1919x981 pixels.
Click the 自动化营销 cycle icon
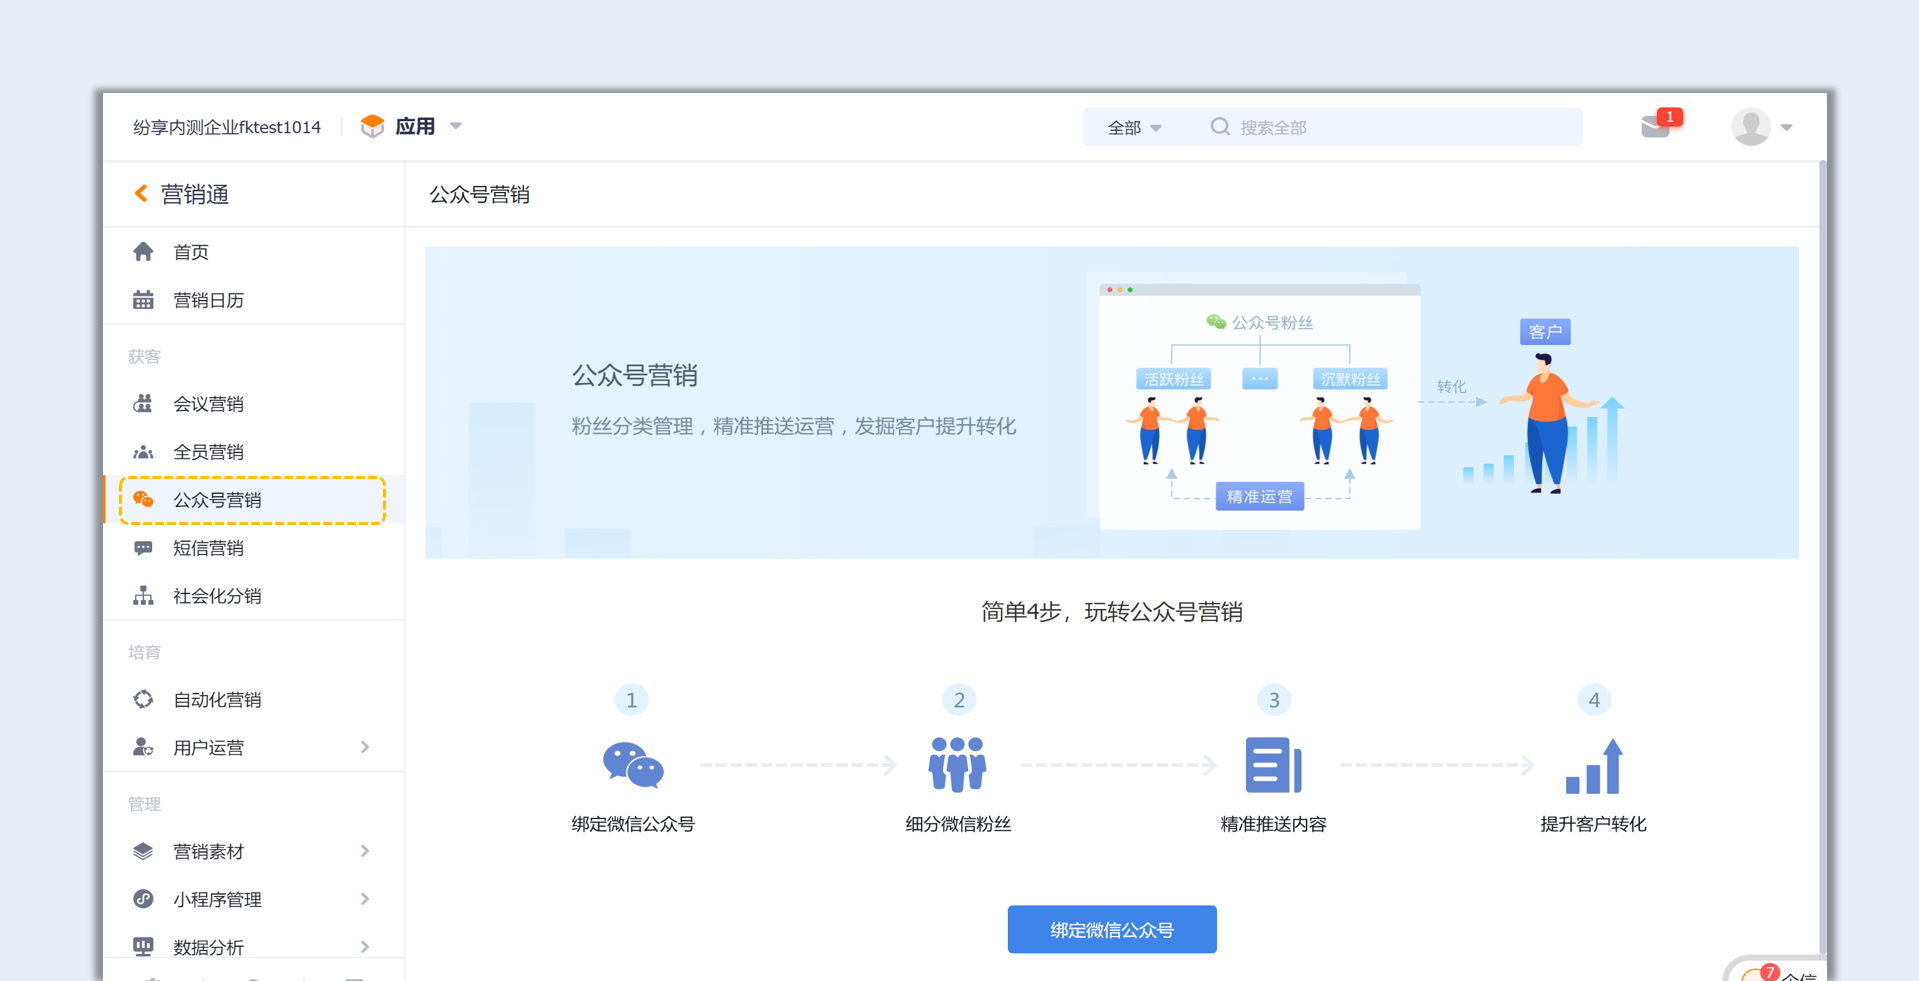click(x=143, y=699)
